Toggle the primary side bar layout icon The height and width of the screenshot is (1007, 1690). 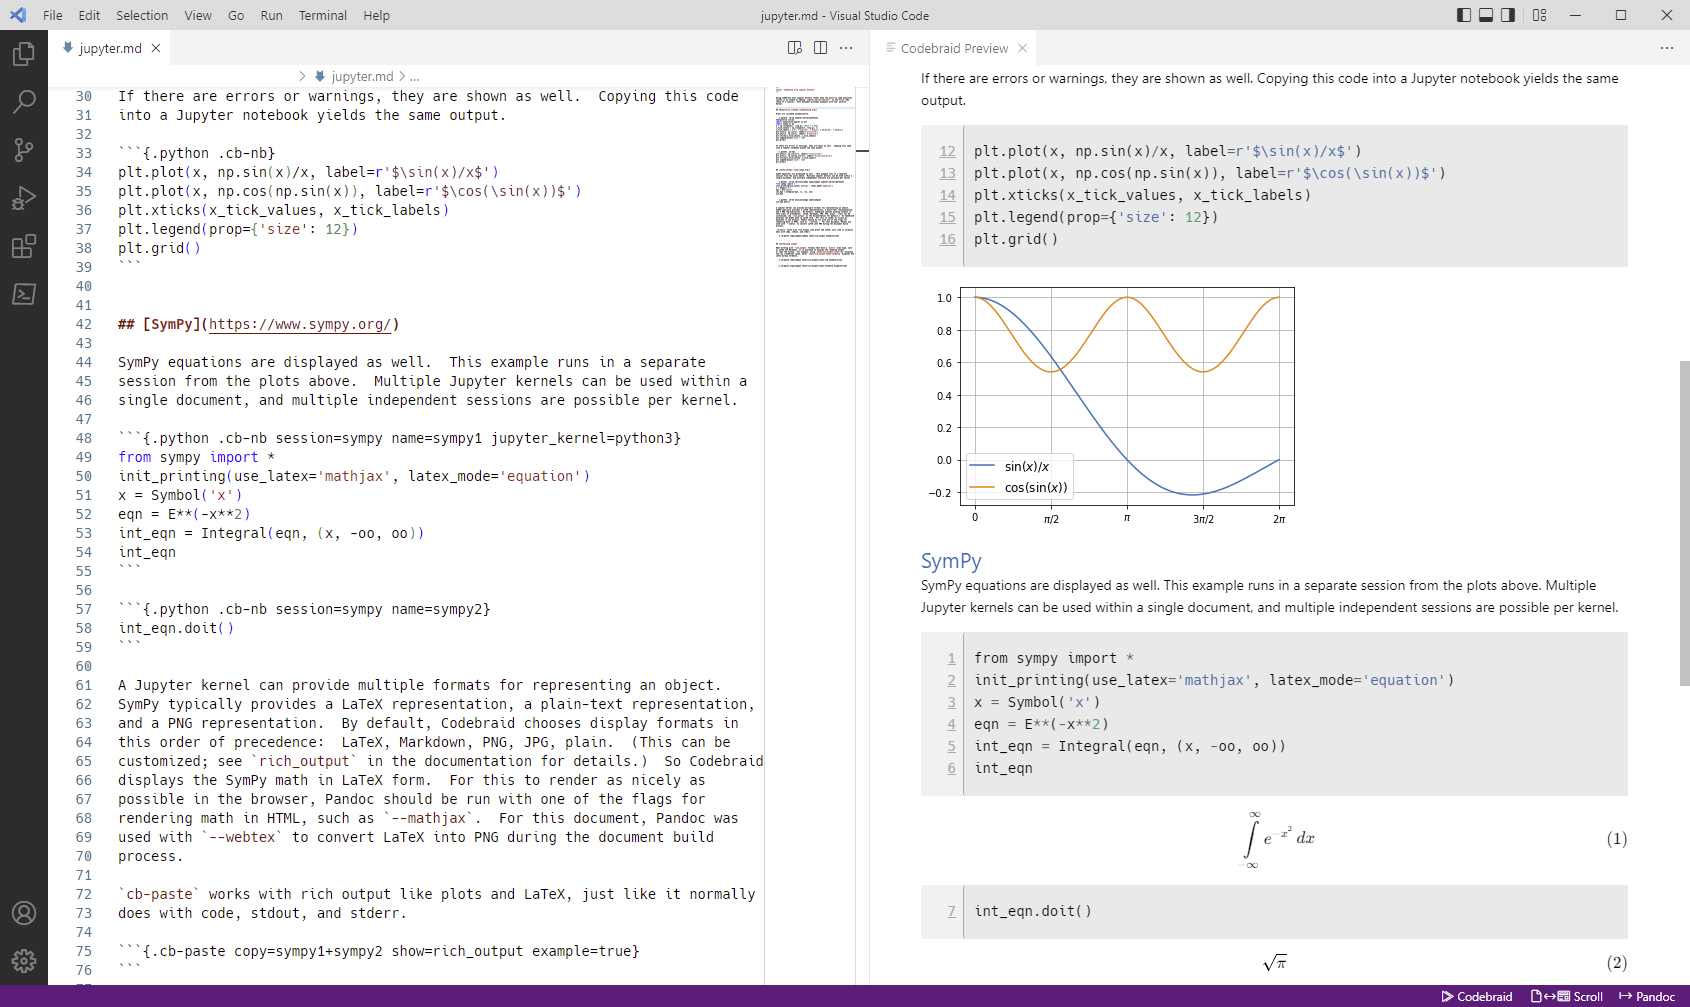click(1464, 15)
